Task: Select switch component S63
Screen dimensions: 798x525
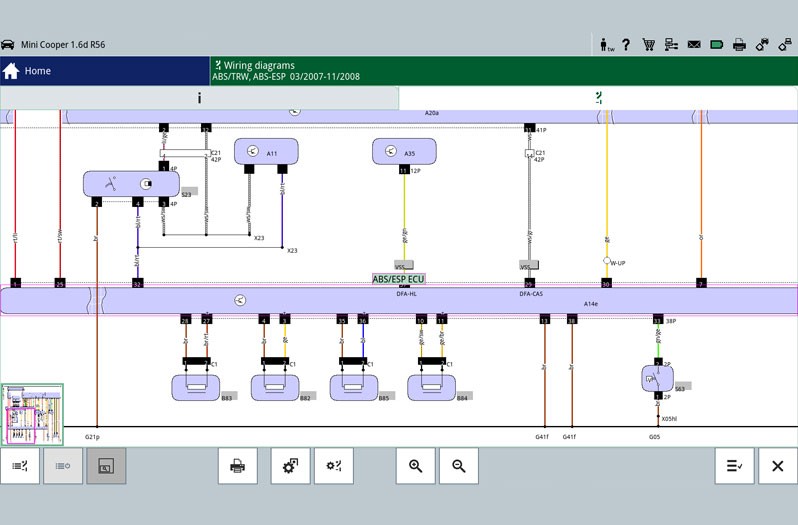Action: pos(658,379)
